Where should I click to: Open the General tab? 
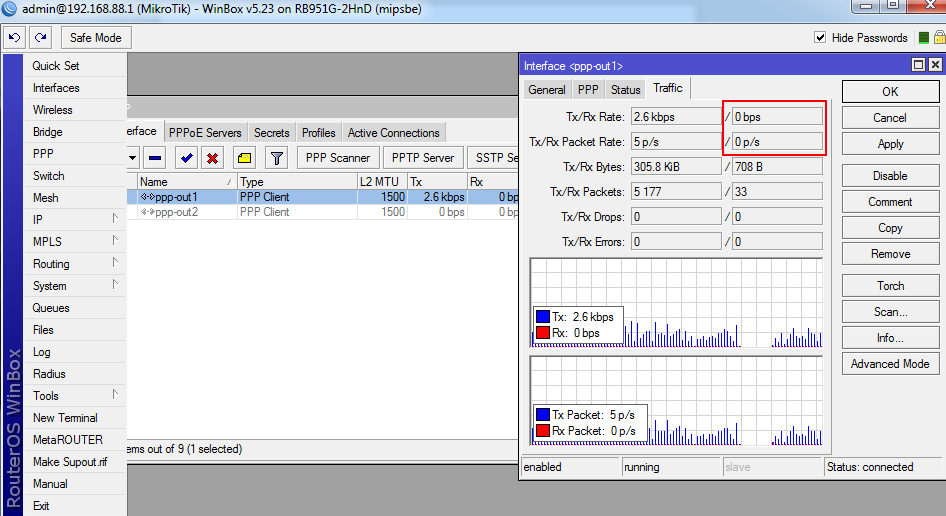(547, 90)
